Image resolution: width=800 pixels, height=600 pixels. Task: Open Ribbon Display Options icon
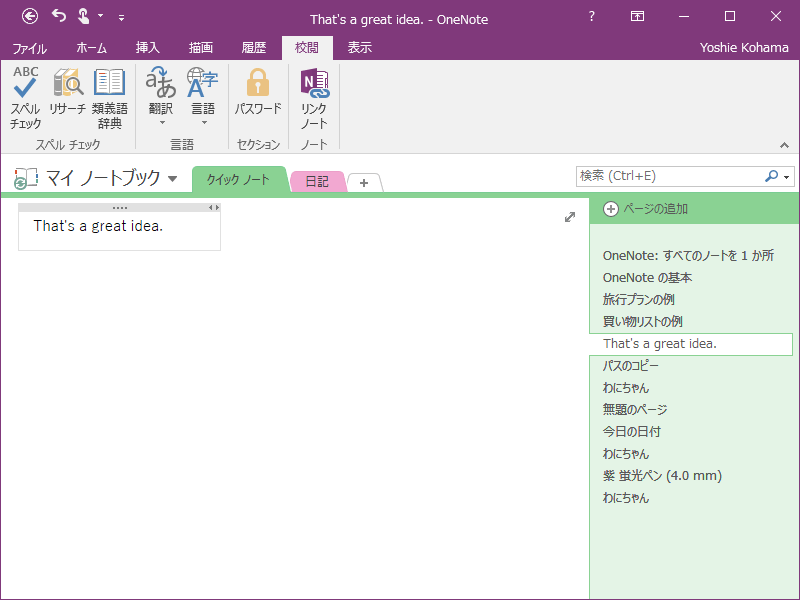click(x=637, y=16)
